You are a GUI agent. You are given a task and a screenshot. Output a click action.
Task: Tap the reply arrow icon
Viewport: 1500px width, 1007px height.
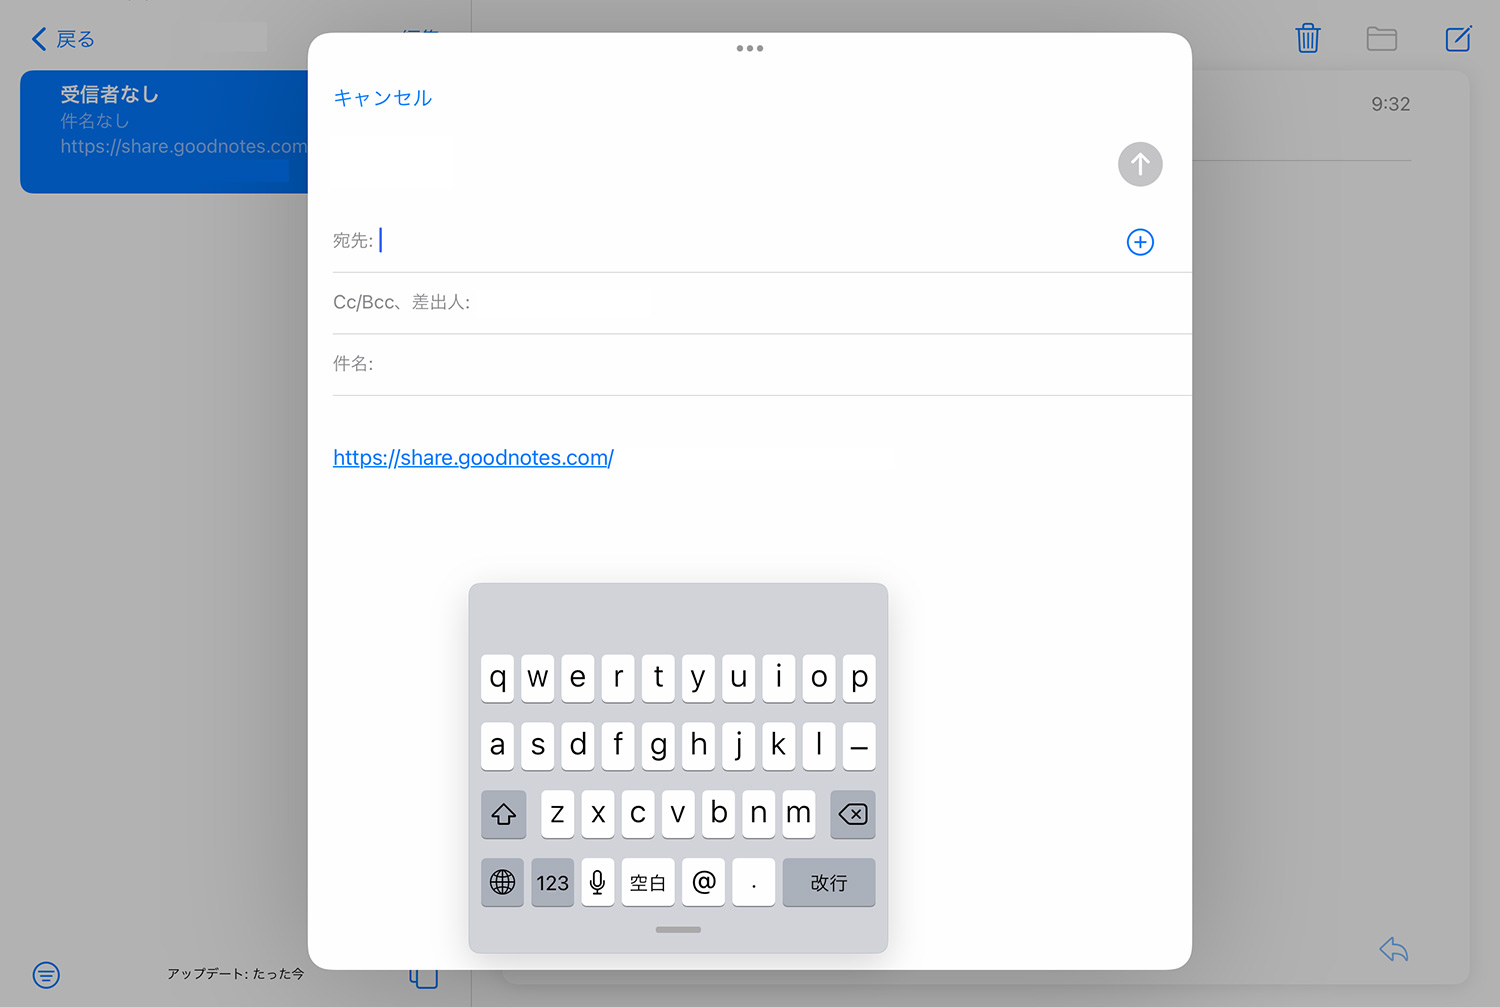click(x=1394, y=949)
